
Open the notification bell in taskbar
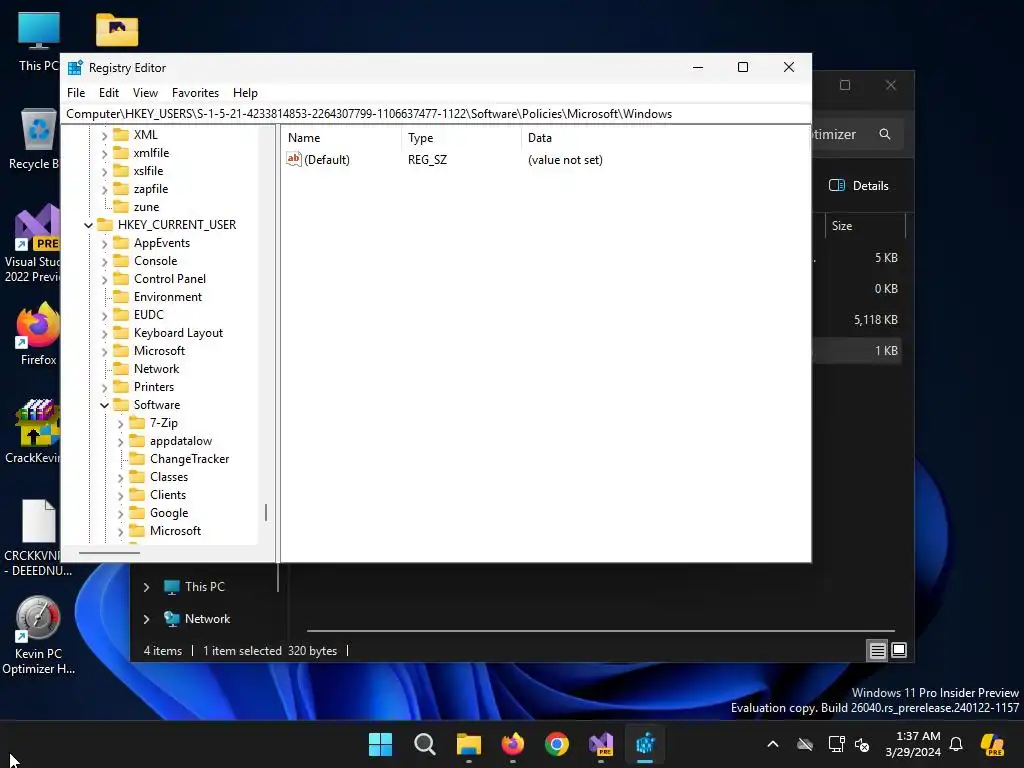pos(956,744)
